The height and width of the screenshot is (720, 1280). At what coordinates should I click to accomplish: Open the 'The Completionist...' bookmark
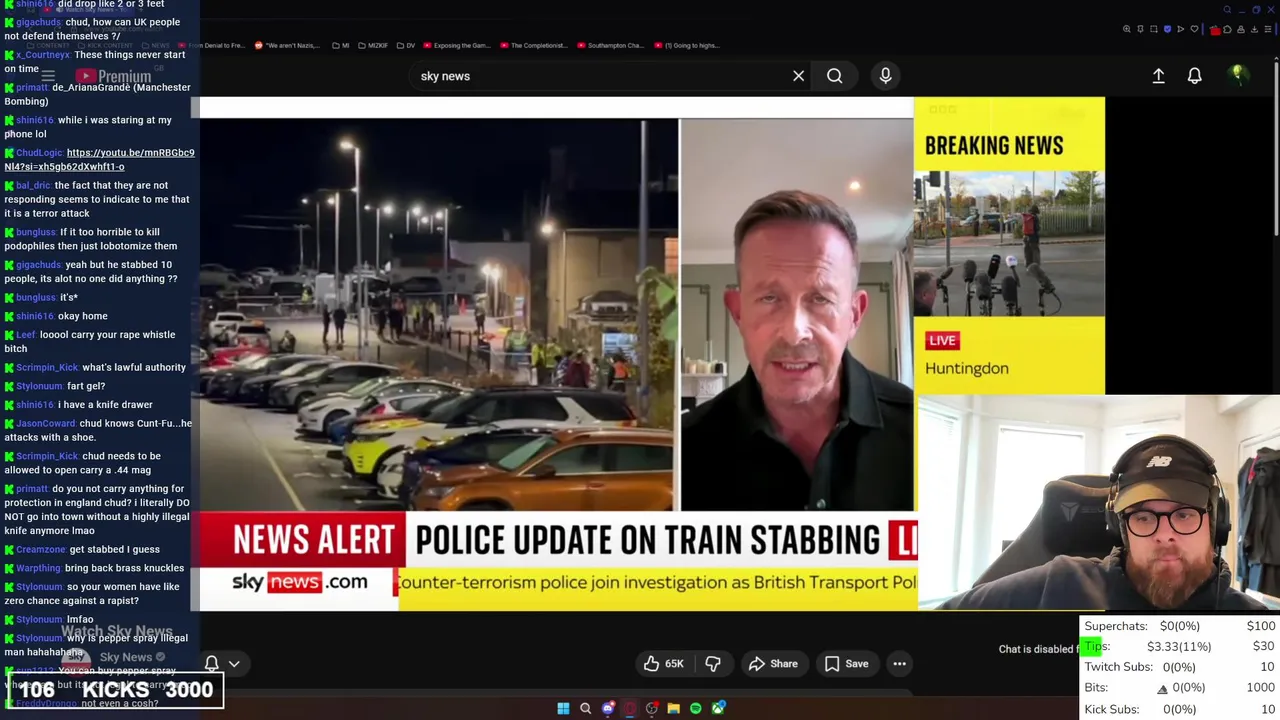point(533,45)
